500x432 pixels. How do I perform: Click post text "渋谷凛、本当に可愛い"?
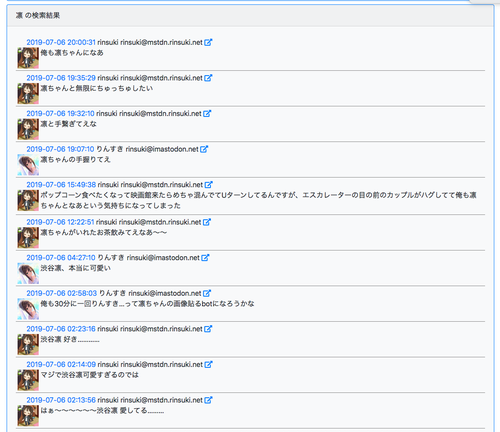tap(76, 268)
